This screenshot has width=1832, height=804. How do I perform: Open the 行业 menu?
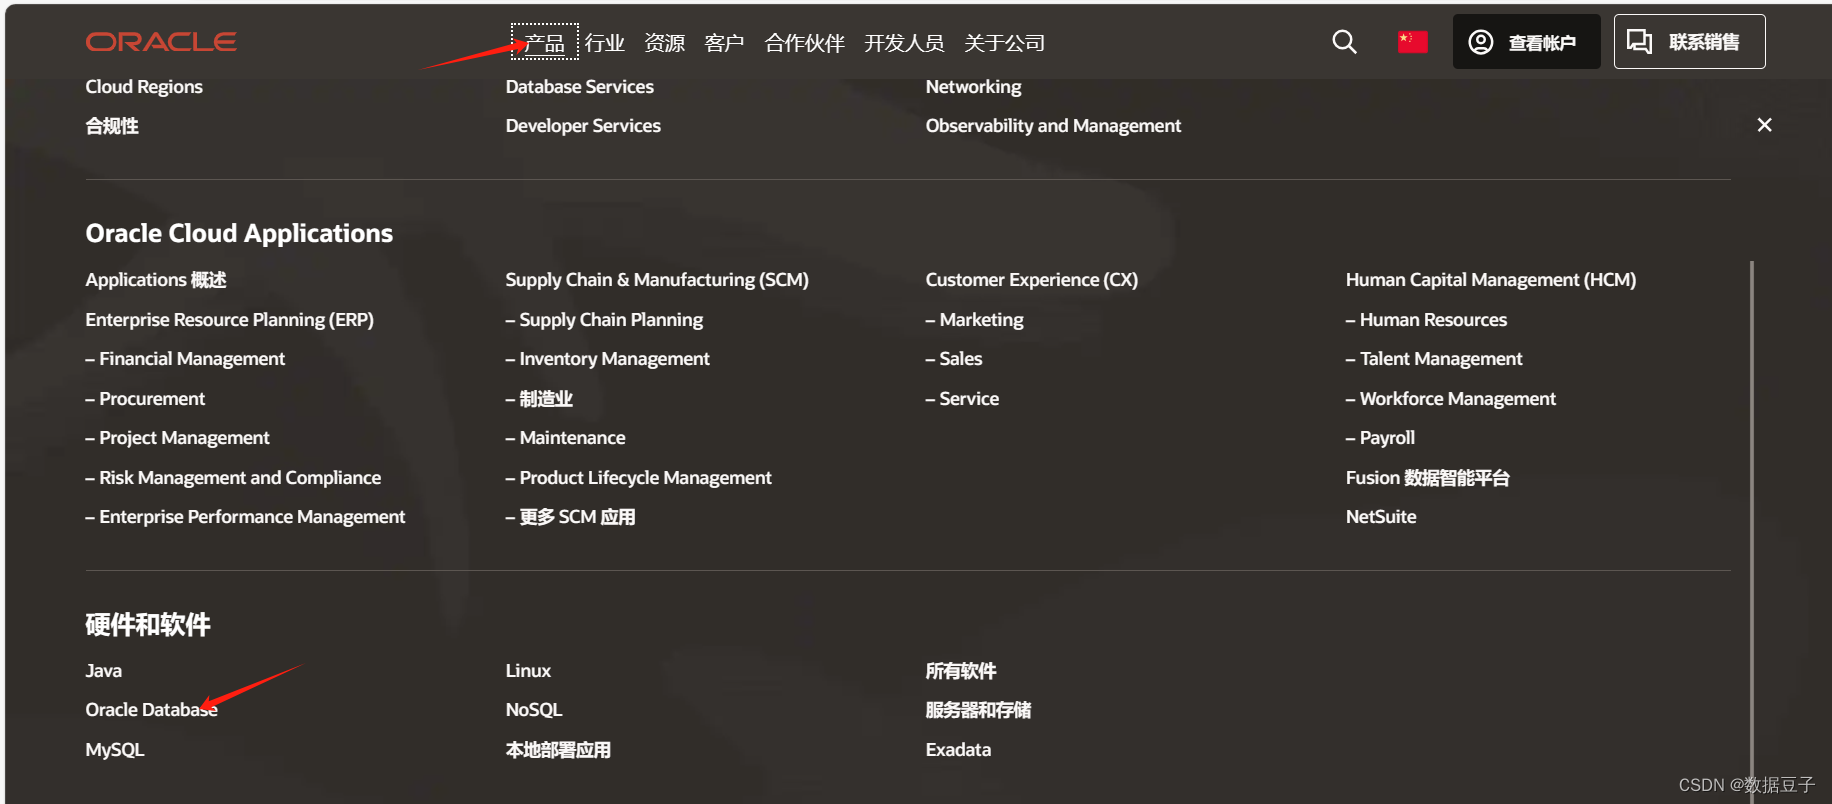605,43
